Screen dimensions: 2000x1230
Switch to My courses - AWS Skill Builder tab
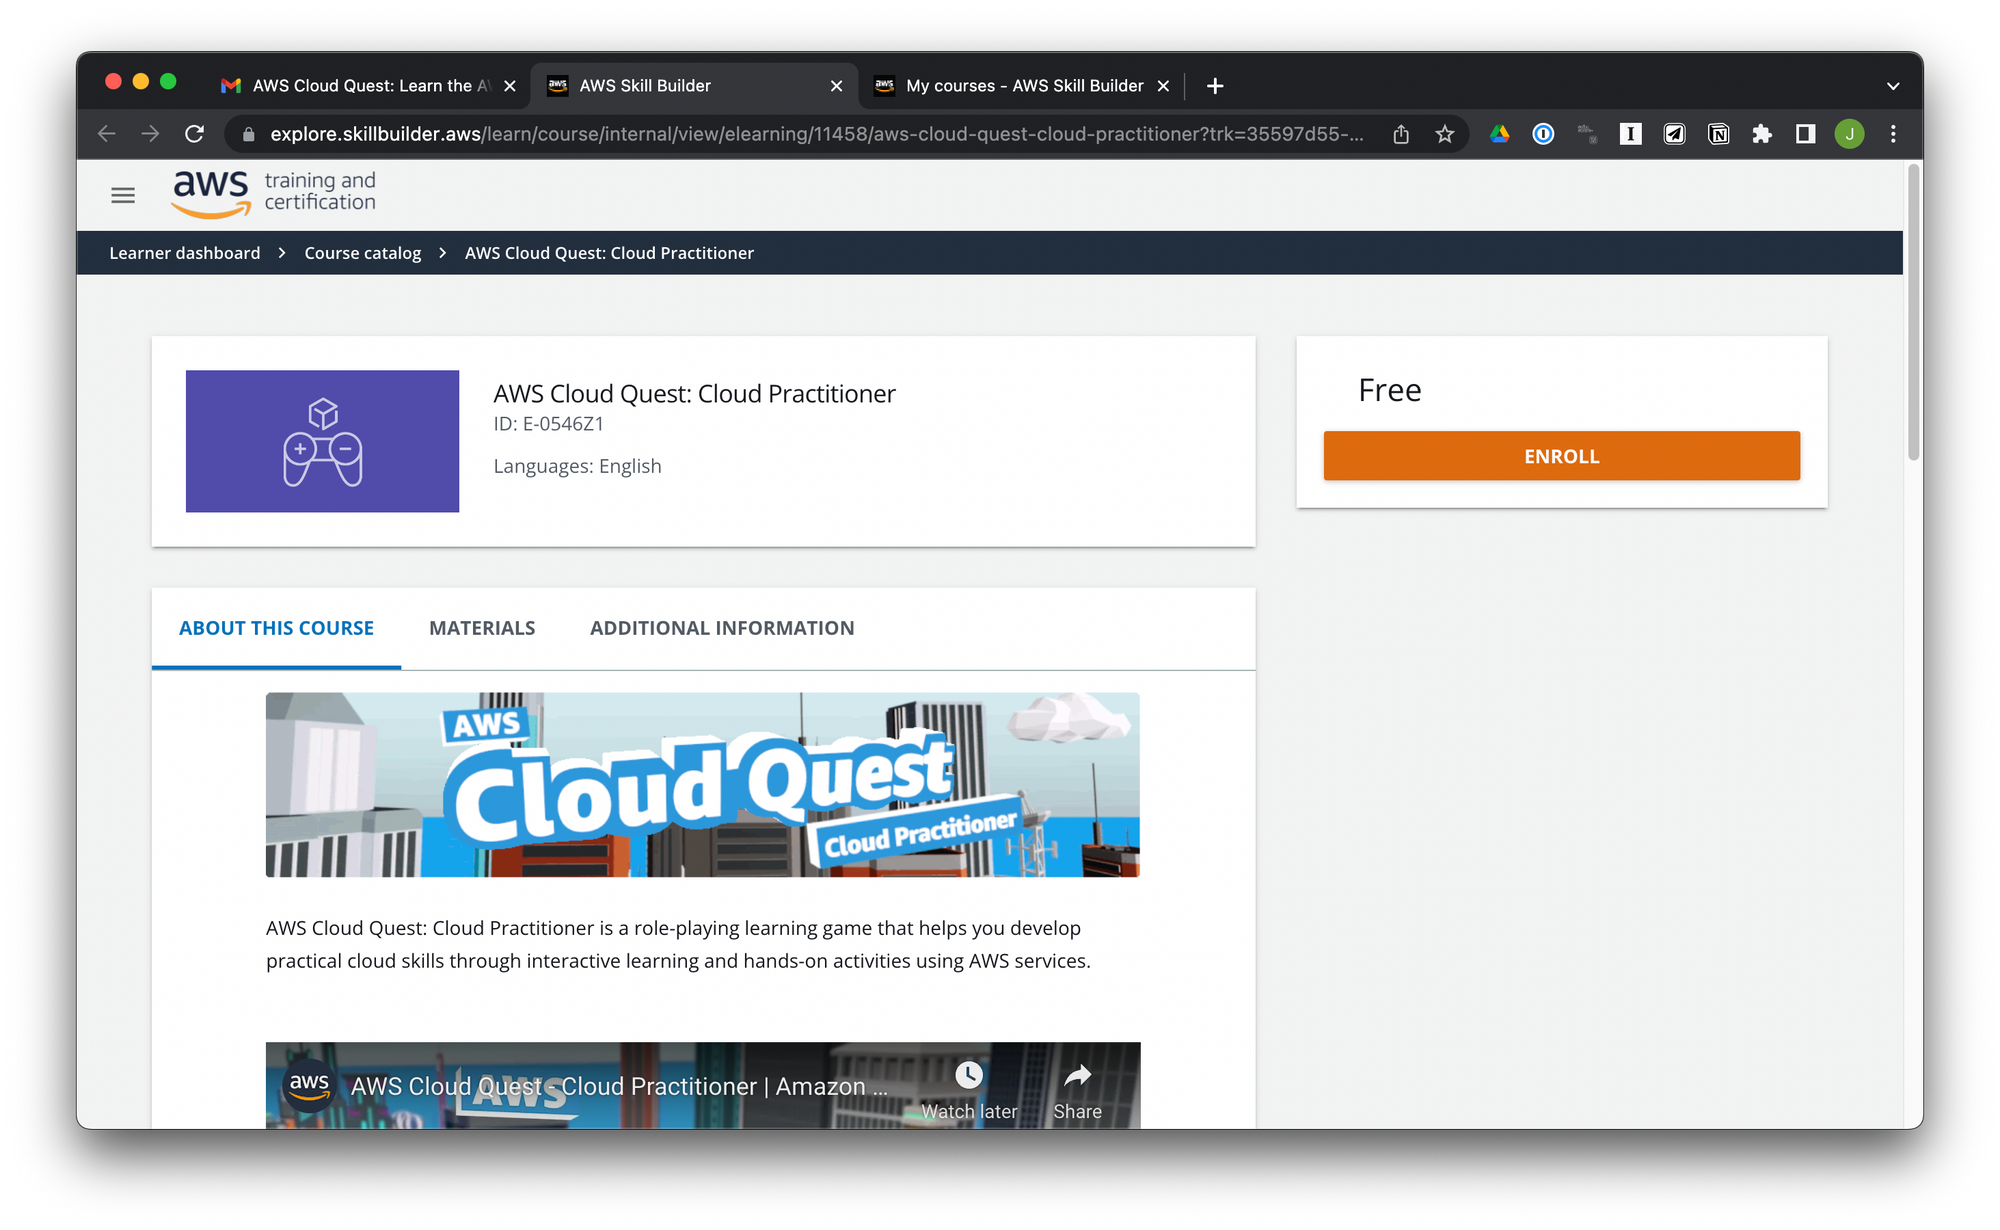[x=1020, y=86]
